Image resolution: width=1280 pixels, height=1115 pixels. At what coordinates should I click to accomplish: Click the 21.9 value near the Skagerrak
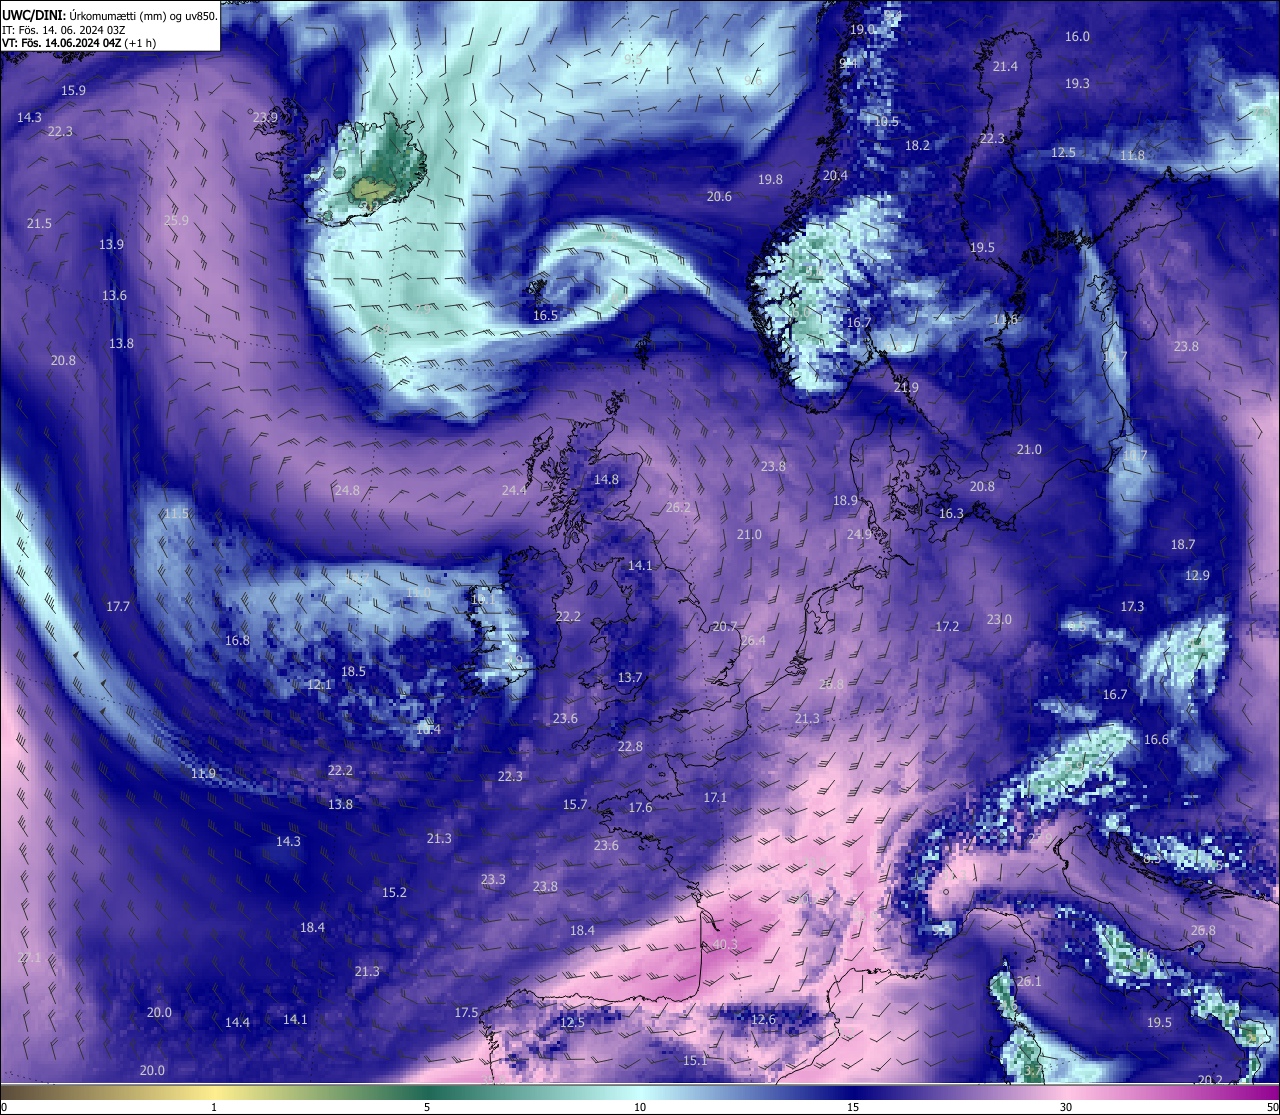point(906,387)
